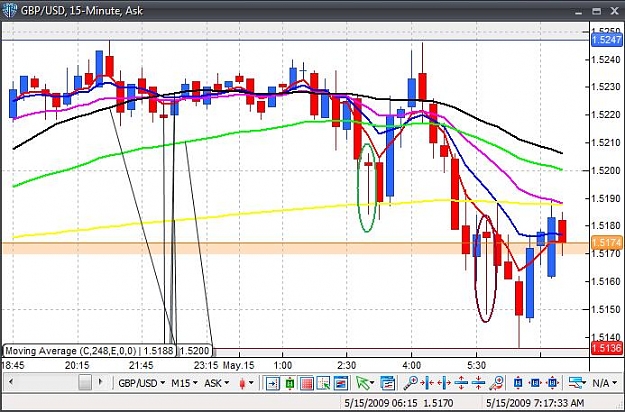Click the green candle chart shift icon
625x412 pixels.
pos(290,383)
